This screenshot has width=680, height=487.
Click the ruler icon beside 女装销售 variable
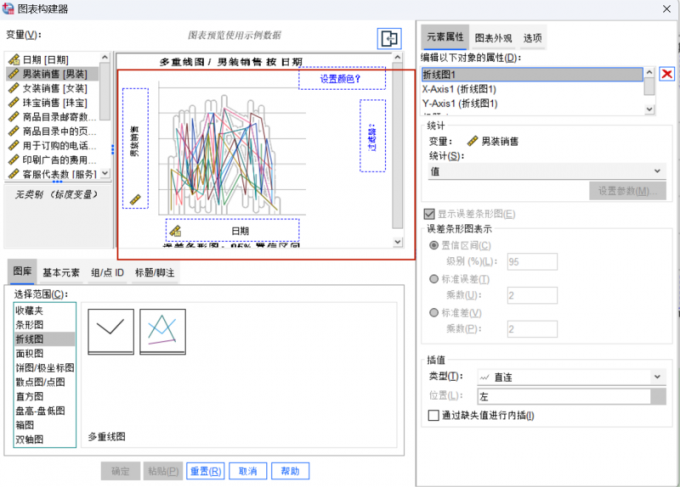coord(14,88)
